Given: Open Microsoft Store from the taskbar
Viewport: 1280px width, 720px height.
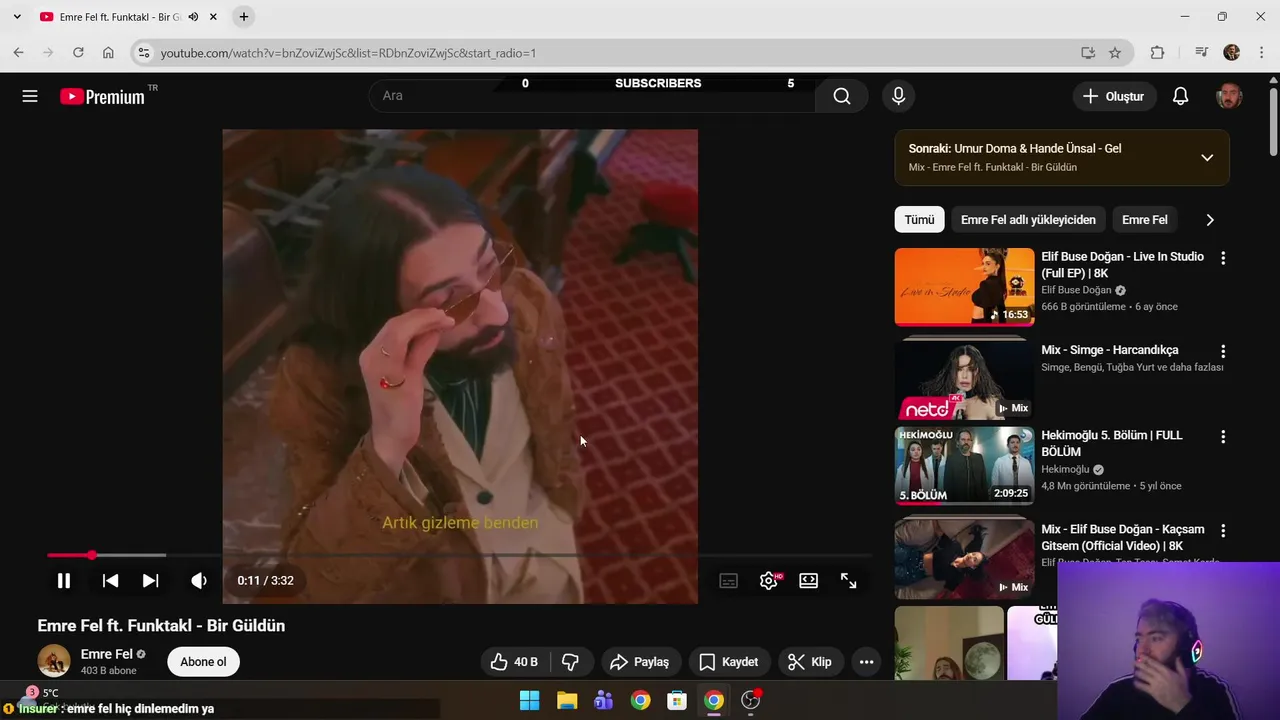Looking at the screenshot, I should pyautogui.click(x=677, y=701).
